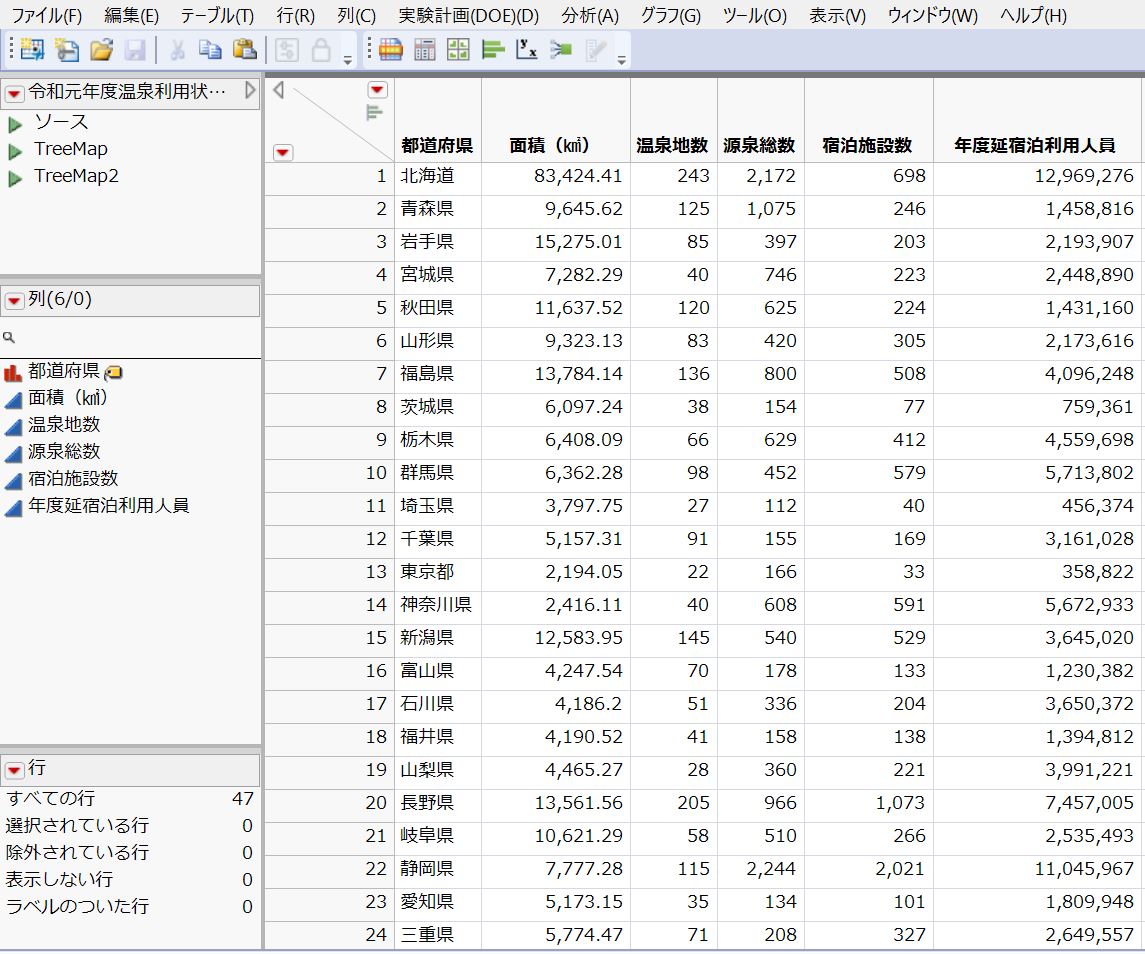
Task: Click continuous icon beside 宿泊施設数 column
Action: click(x=12, y=481)
